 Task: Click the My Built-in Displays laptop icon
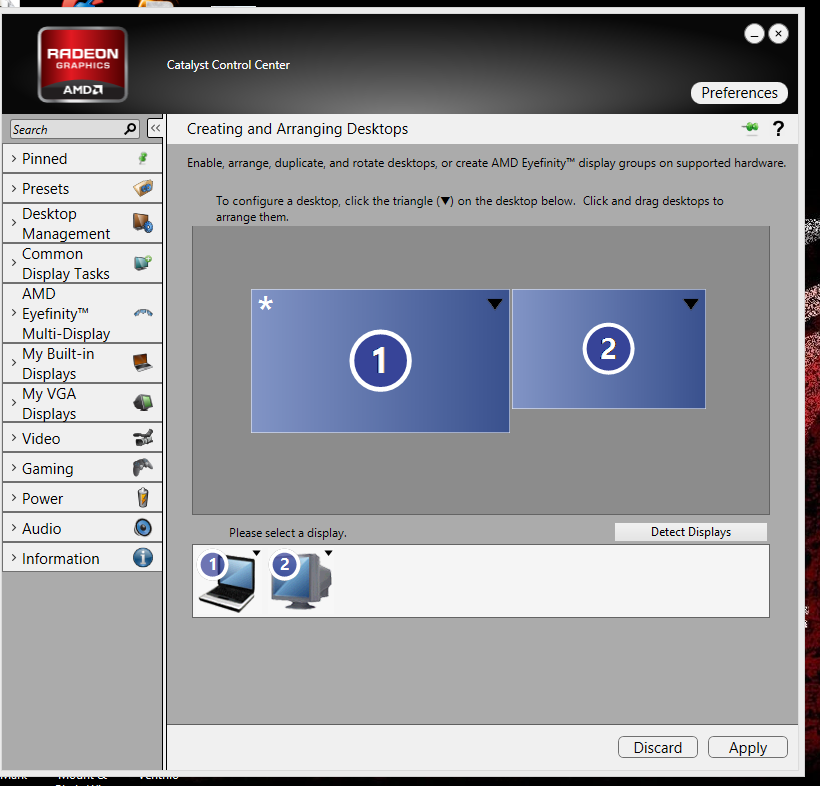click(x=143, y=362)
